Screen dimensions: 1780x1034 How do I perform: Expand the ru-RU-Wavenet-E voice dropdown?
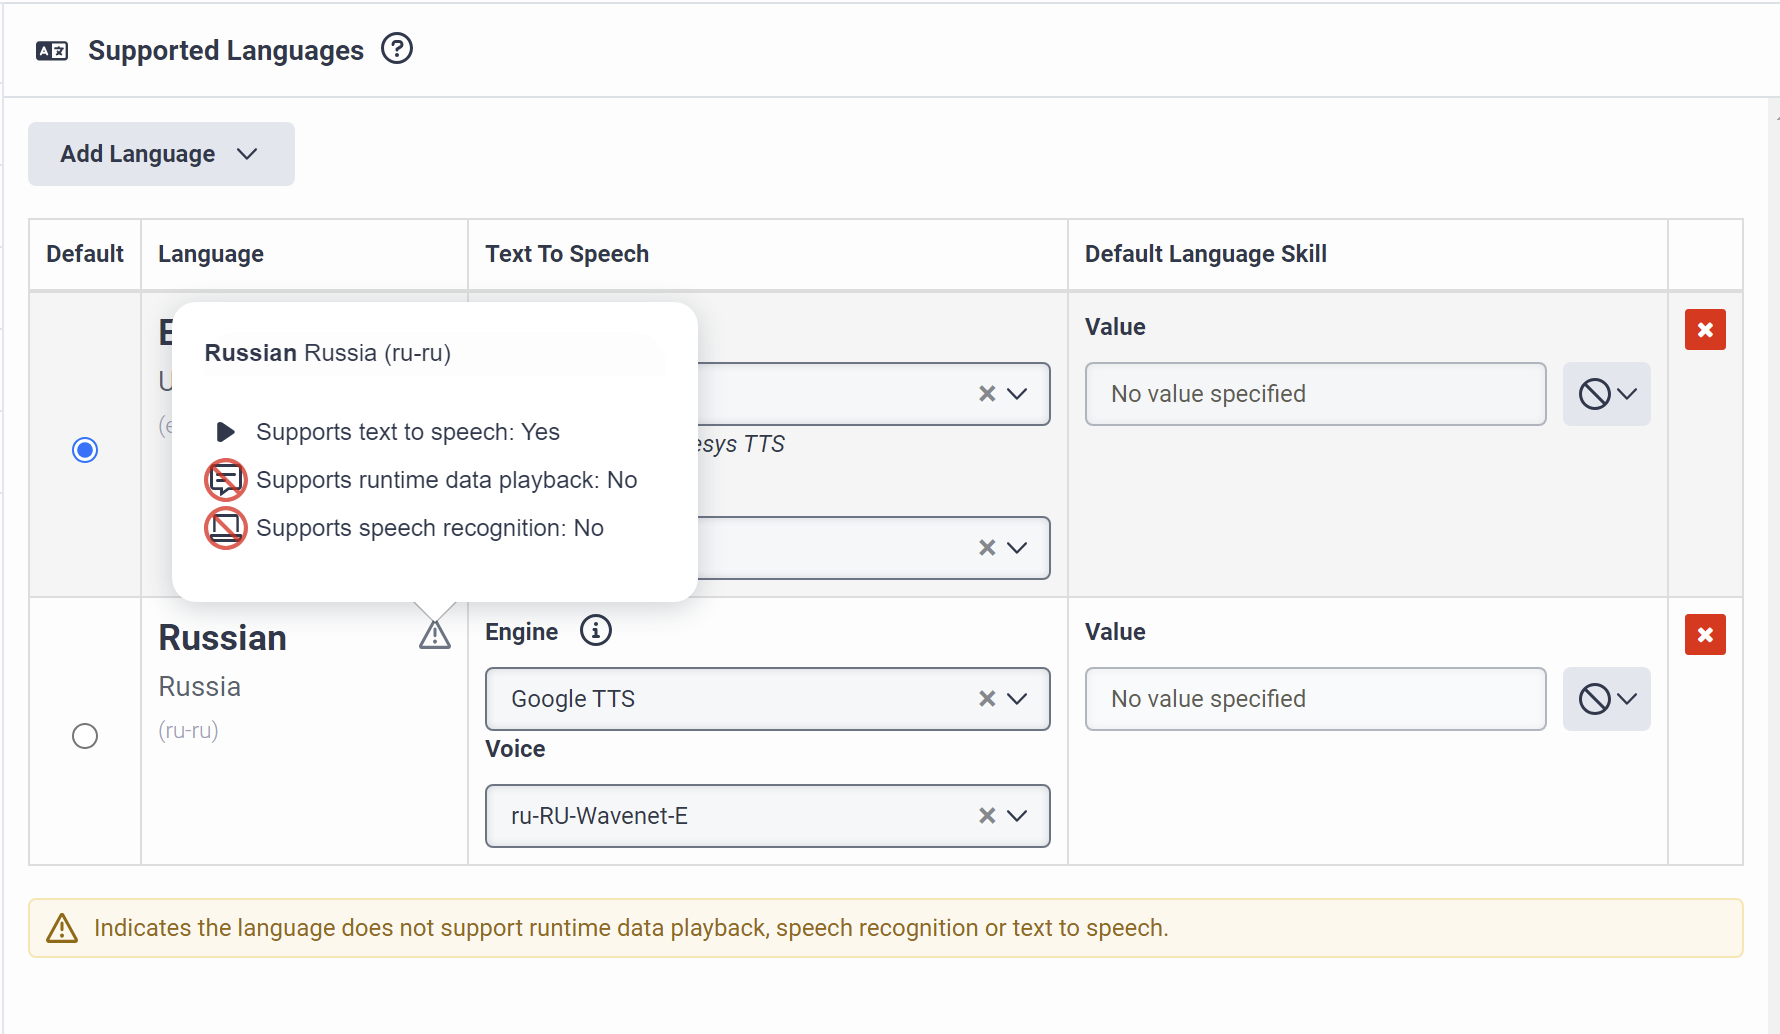pyautogui.click(x=1018, y=816)
